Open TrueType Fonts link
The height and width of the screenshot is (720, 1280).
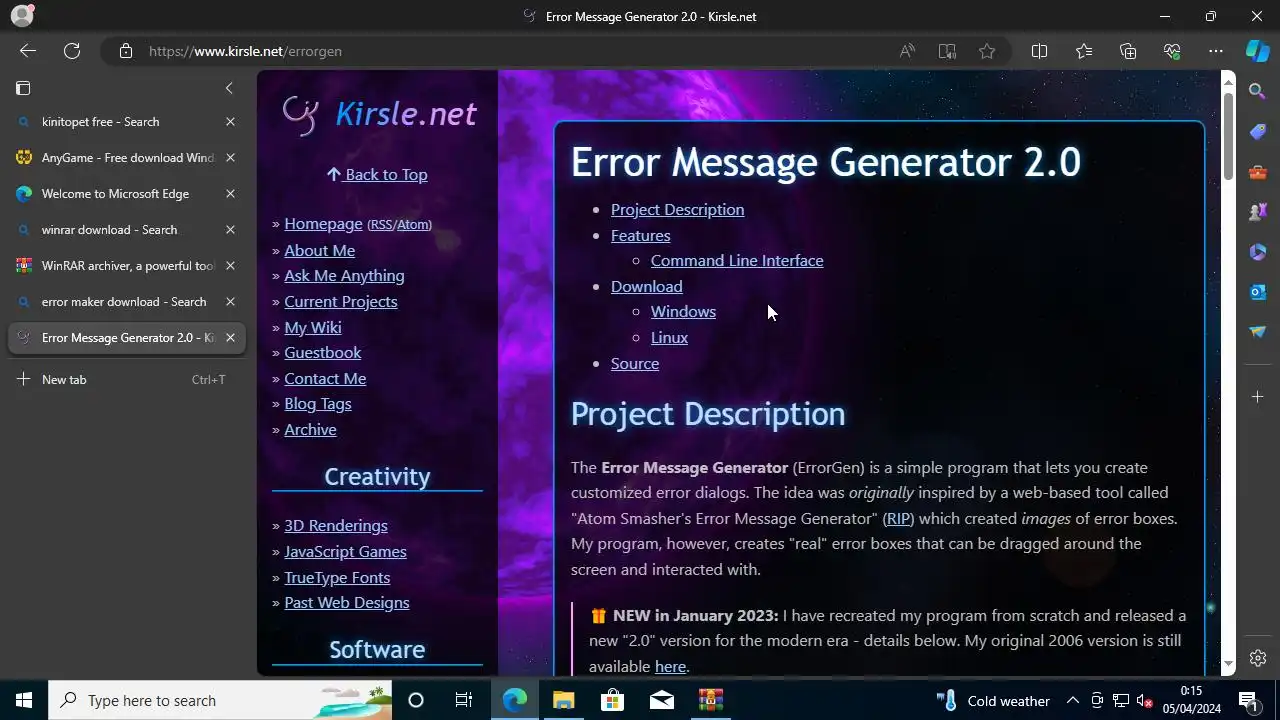point(337,578)
